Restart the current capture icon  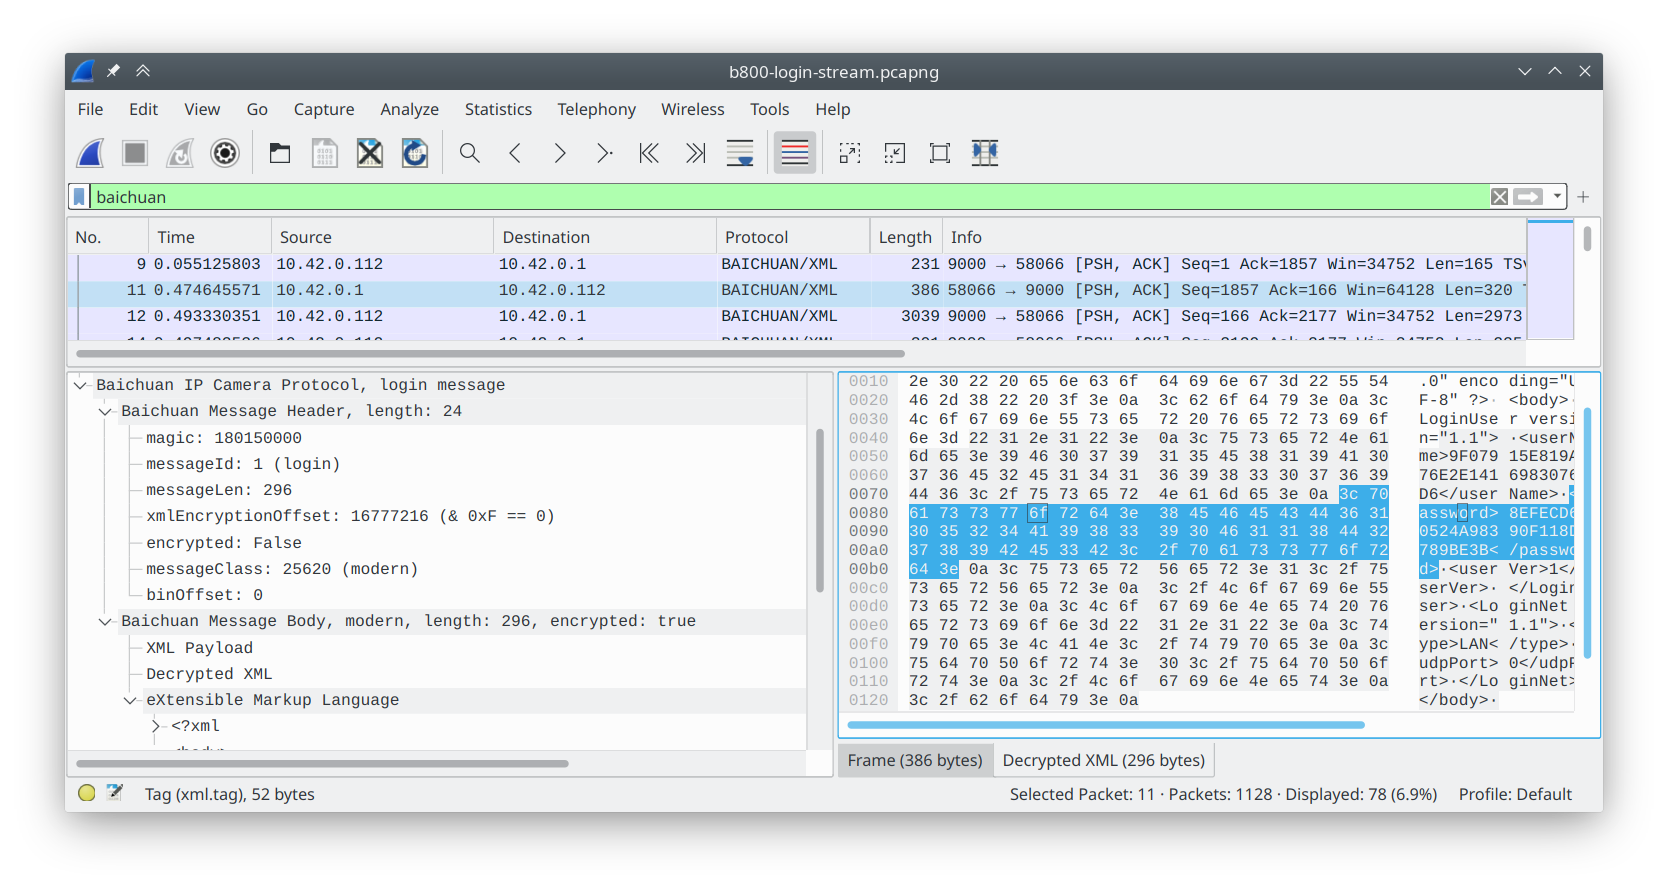coord(180,153)
